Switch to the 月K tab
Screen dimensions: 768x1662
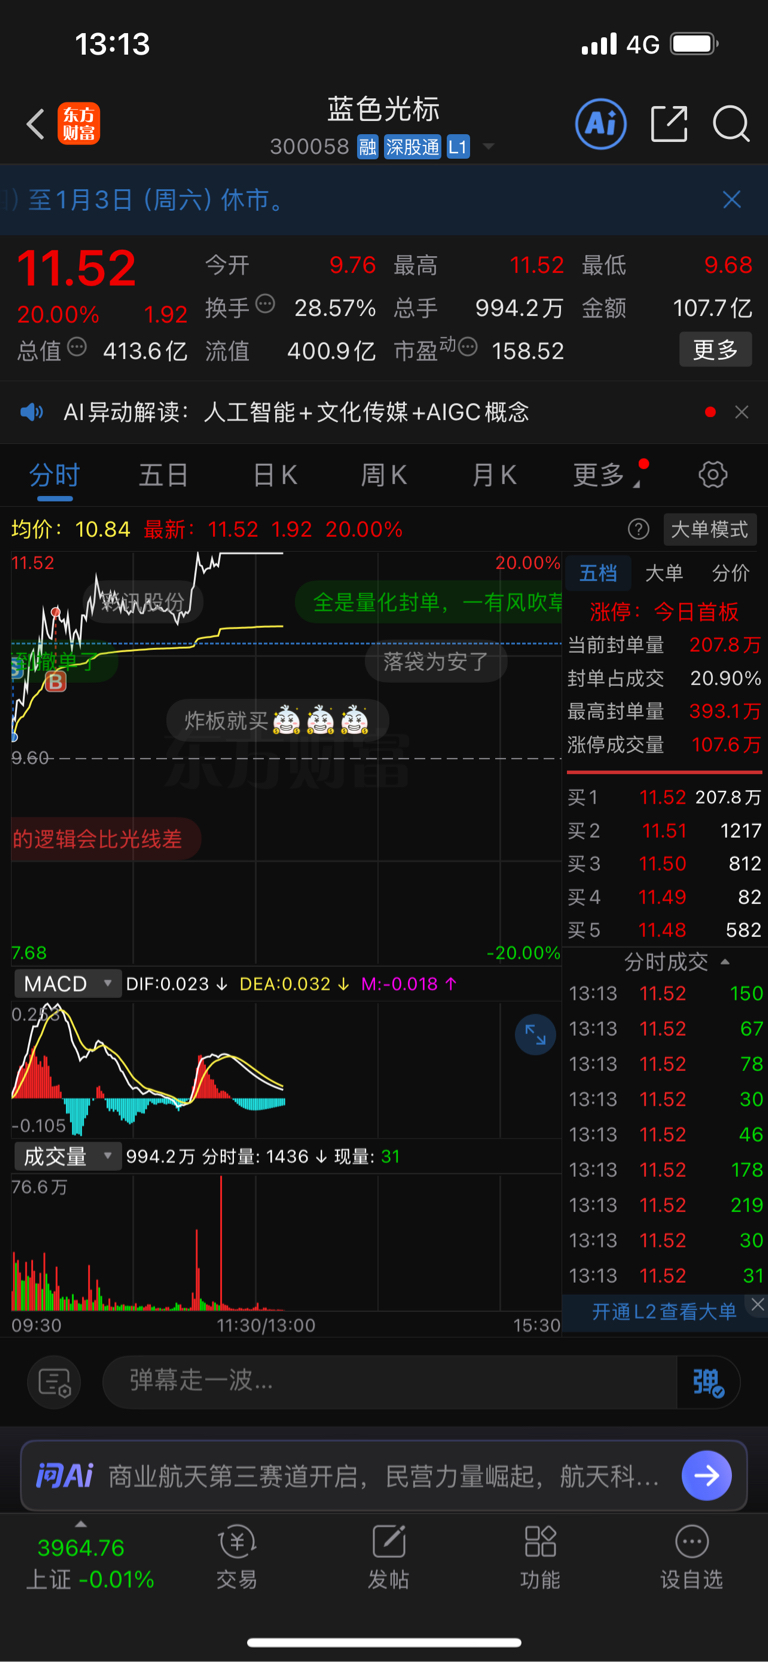click(494, 474)
